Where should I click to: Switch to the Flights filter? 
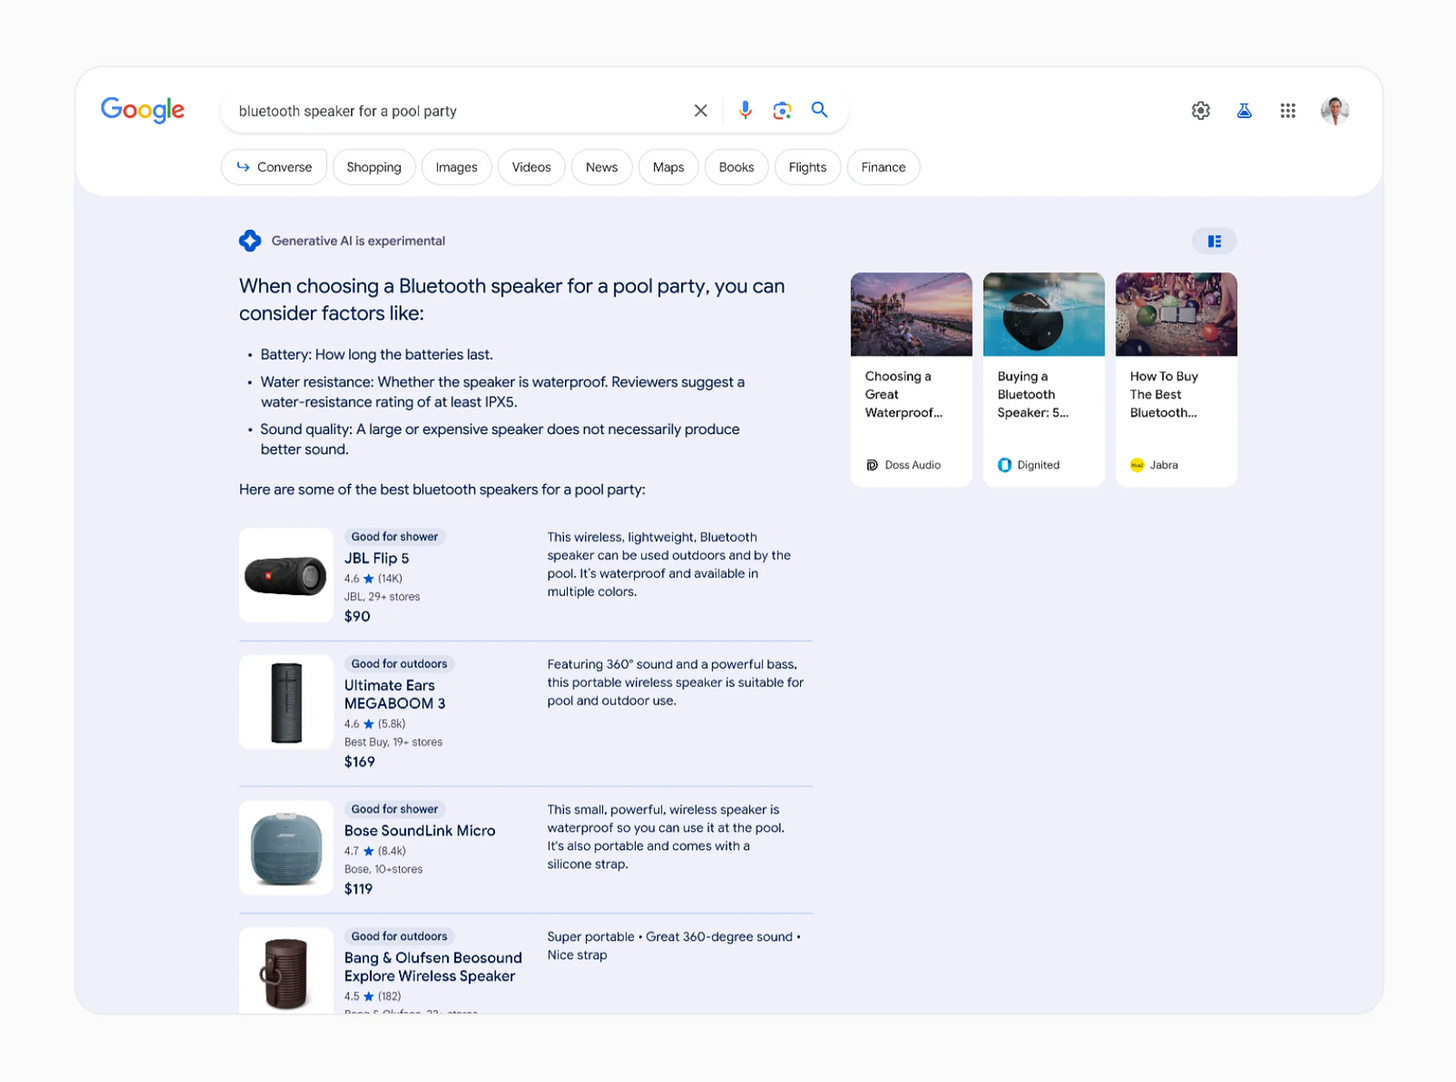pyautogui.click(x=807, y=167)
